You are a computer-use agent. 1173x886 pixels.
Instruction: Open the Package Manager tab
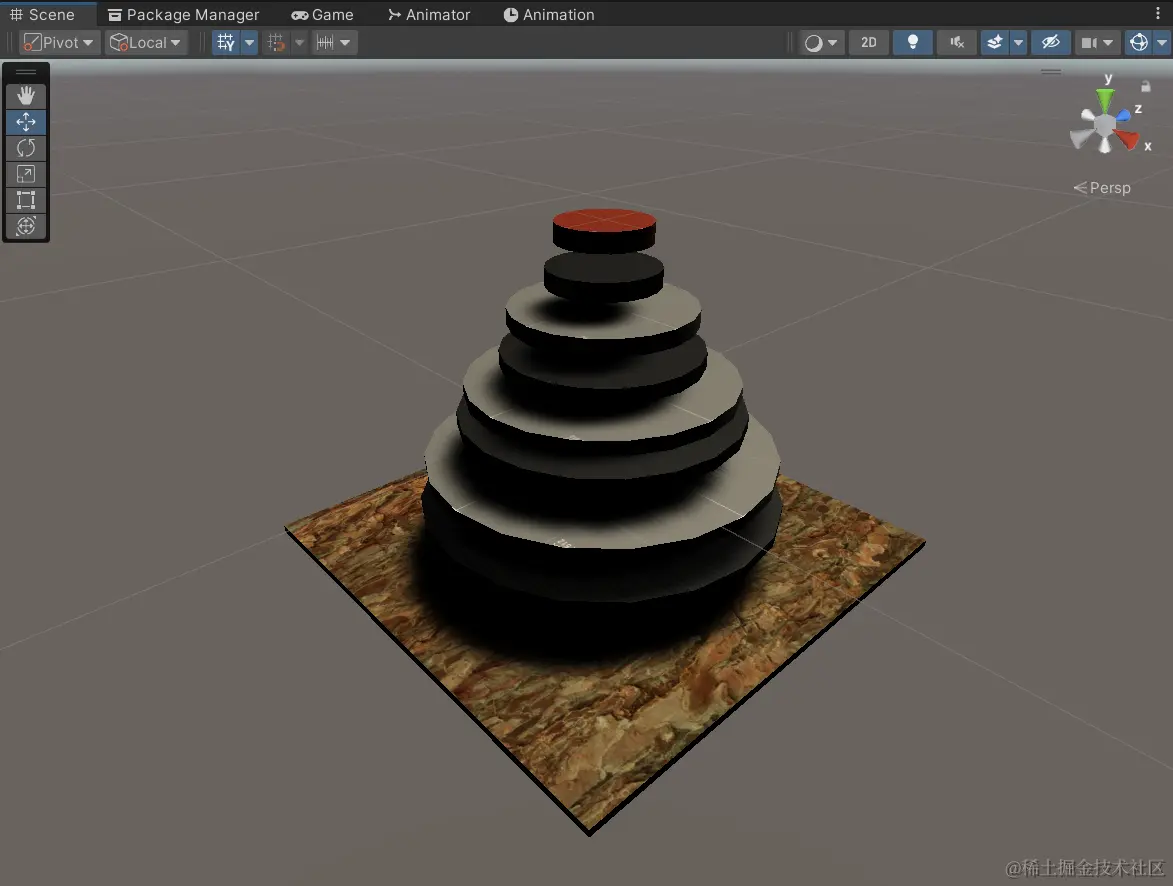click(x=184, y=14)
